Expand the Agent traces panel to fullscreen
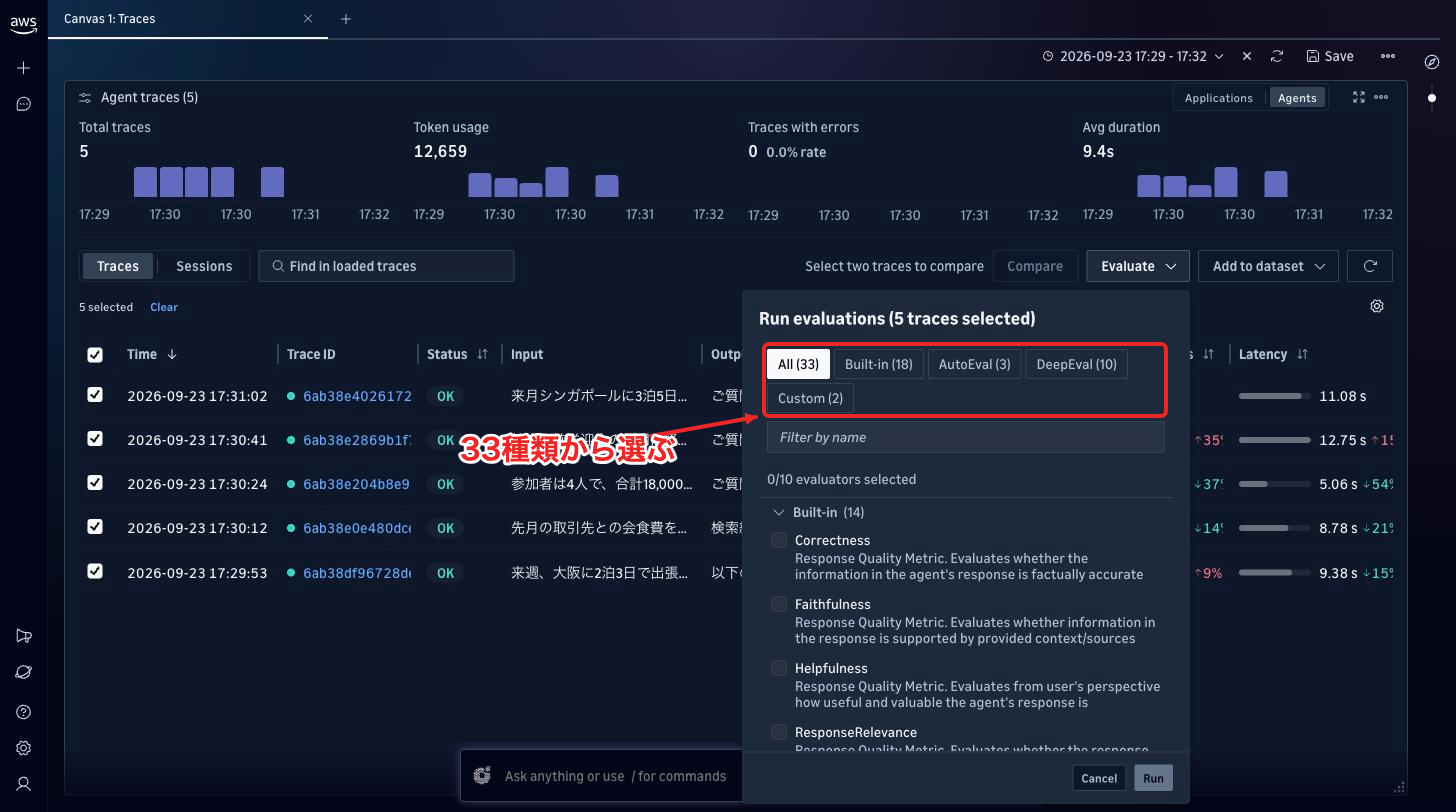The width and height of the screenshot is (1456, 812). (x=1358, y=97)
